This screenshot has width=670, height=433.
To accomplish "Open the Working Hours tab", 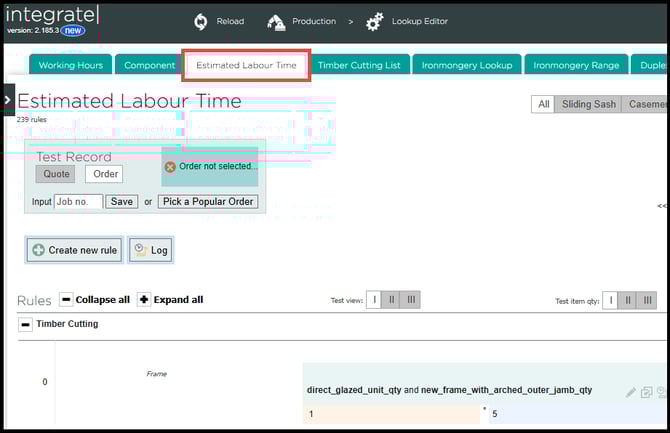I will tap(70, 66).
